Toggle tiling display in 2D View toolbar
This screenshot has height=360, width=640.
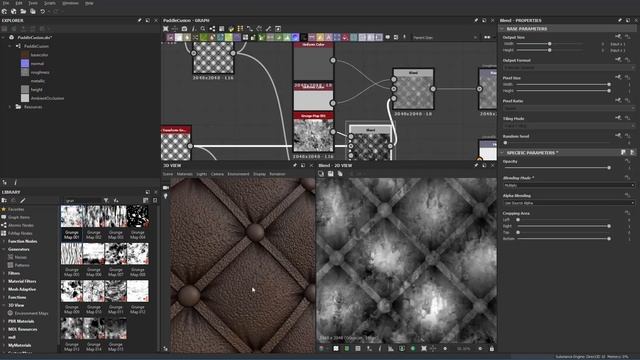[x=358, y=349]
